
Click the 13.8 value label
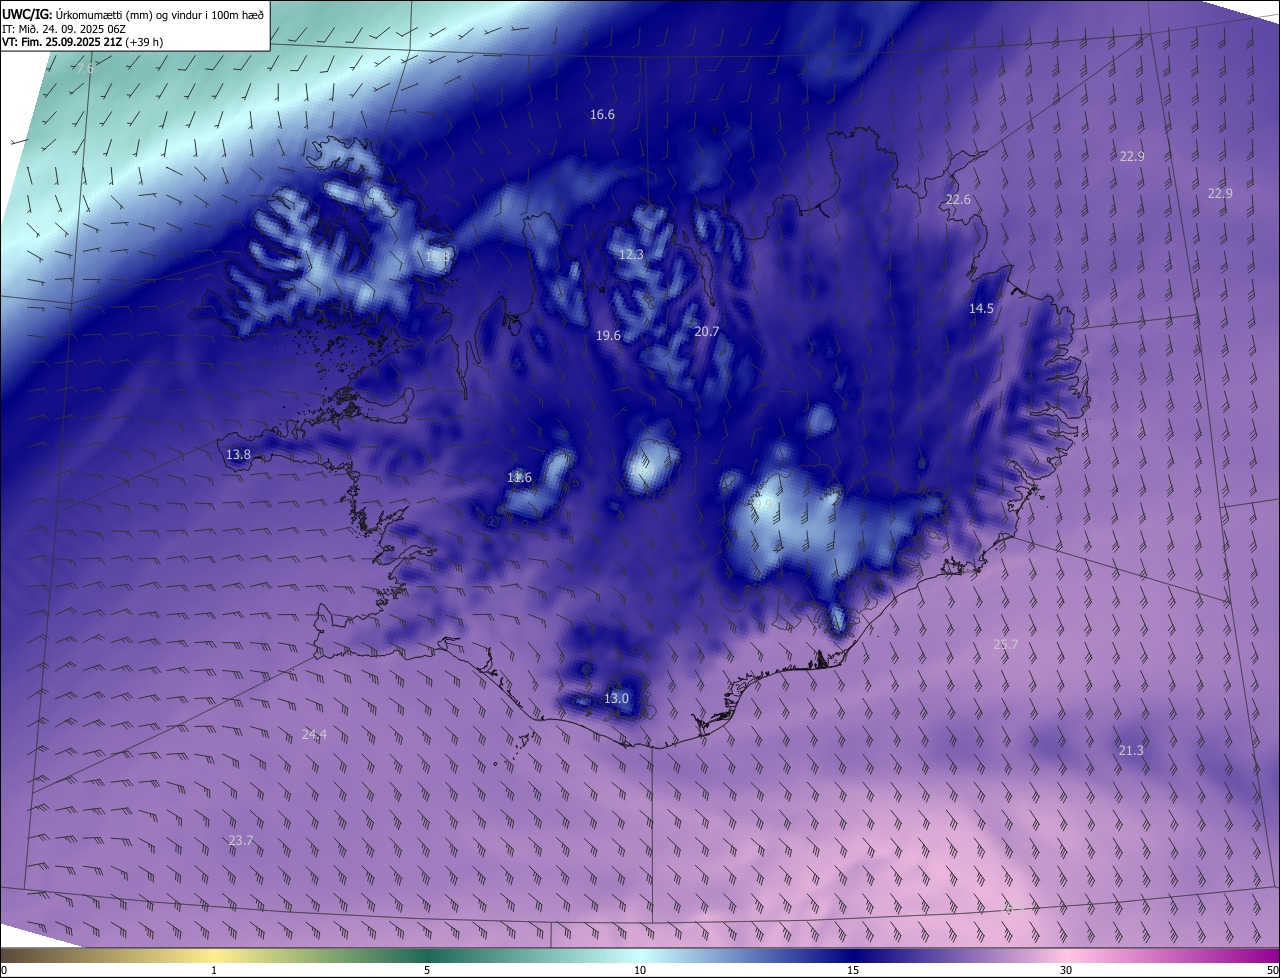tap(238, 455)
